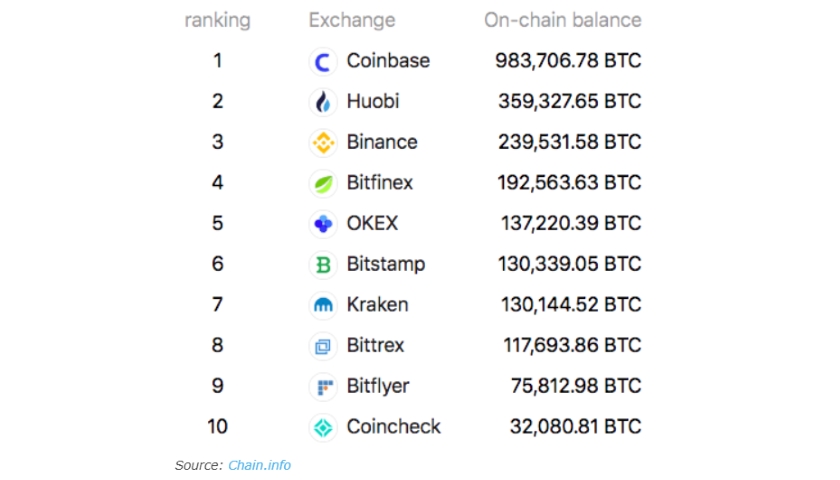
Task: Click Coincheck balance 32,080.81 BTC
Action: [x=575, y=426]
